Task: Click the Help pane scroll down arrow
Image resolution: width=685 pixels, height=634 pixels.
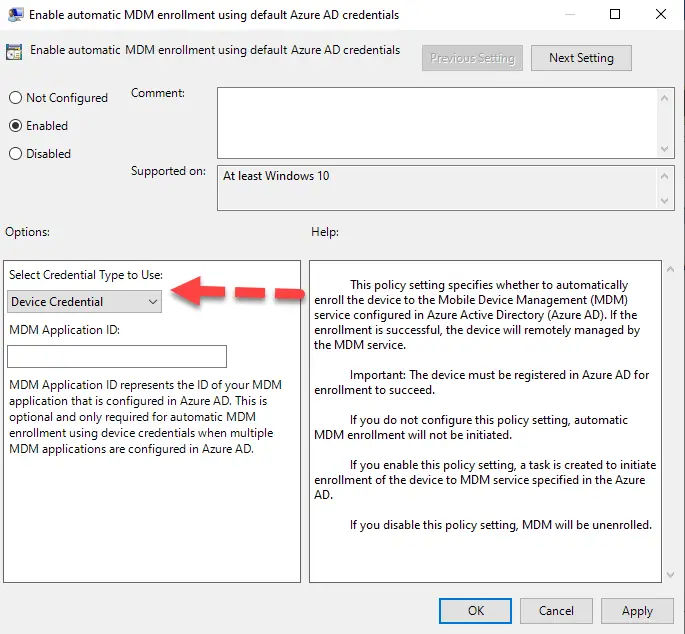Action: click(670, 575)
